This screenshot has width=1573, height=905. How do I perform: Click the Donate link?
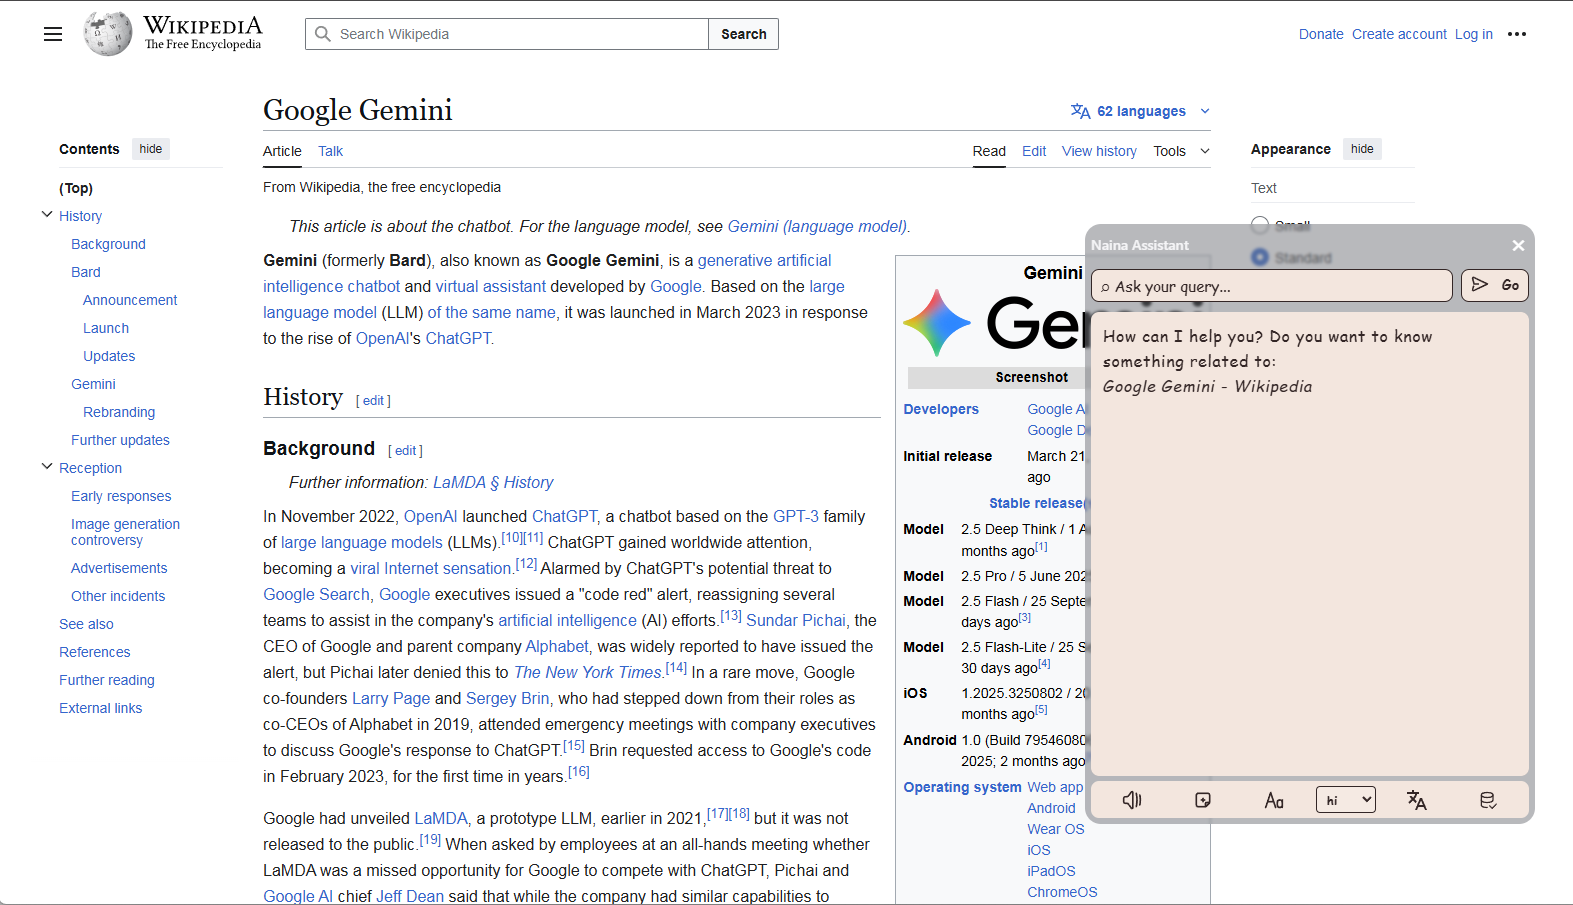1321,34
